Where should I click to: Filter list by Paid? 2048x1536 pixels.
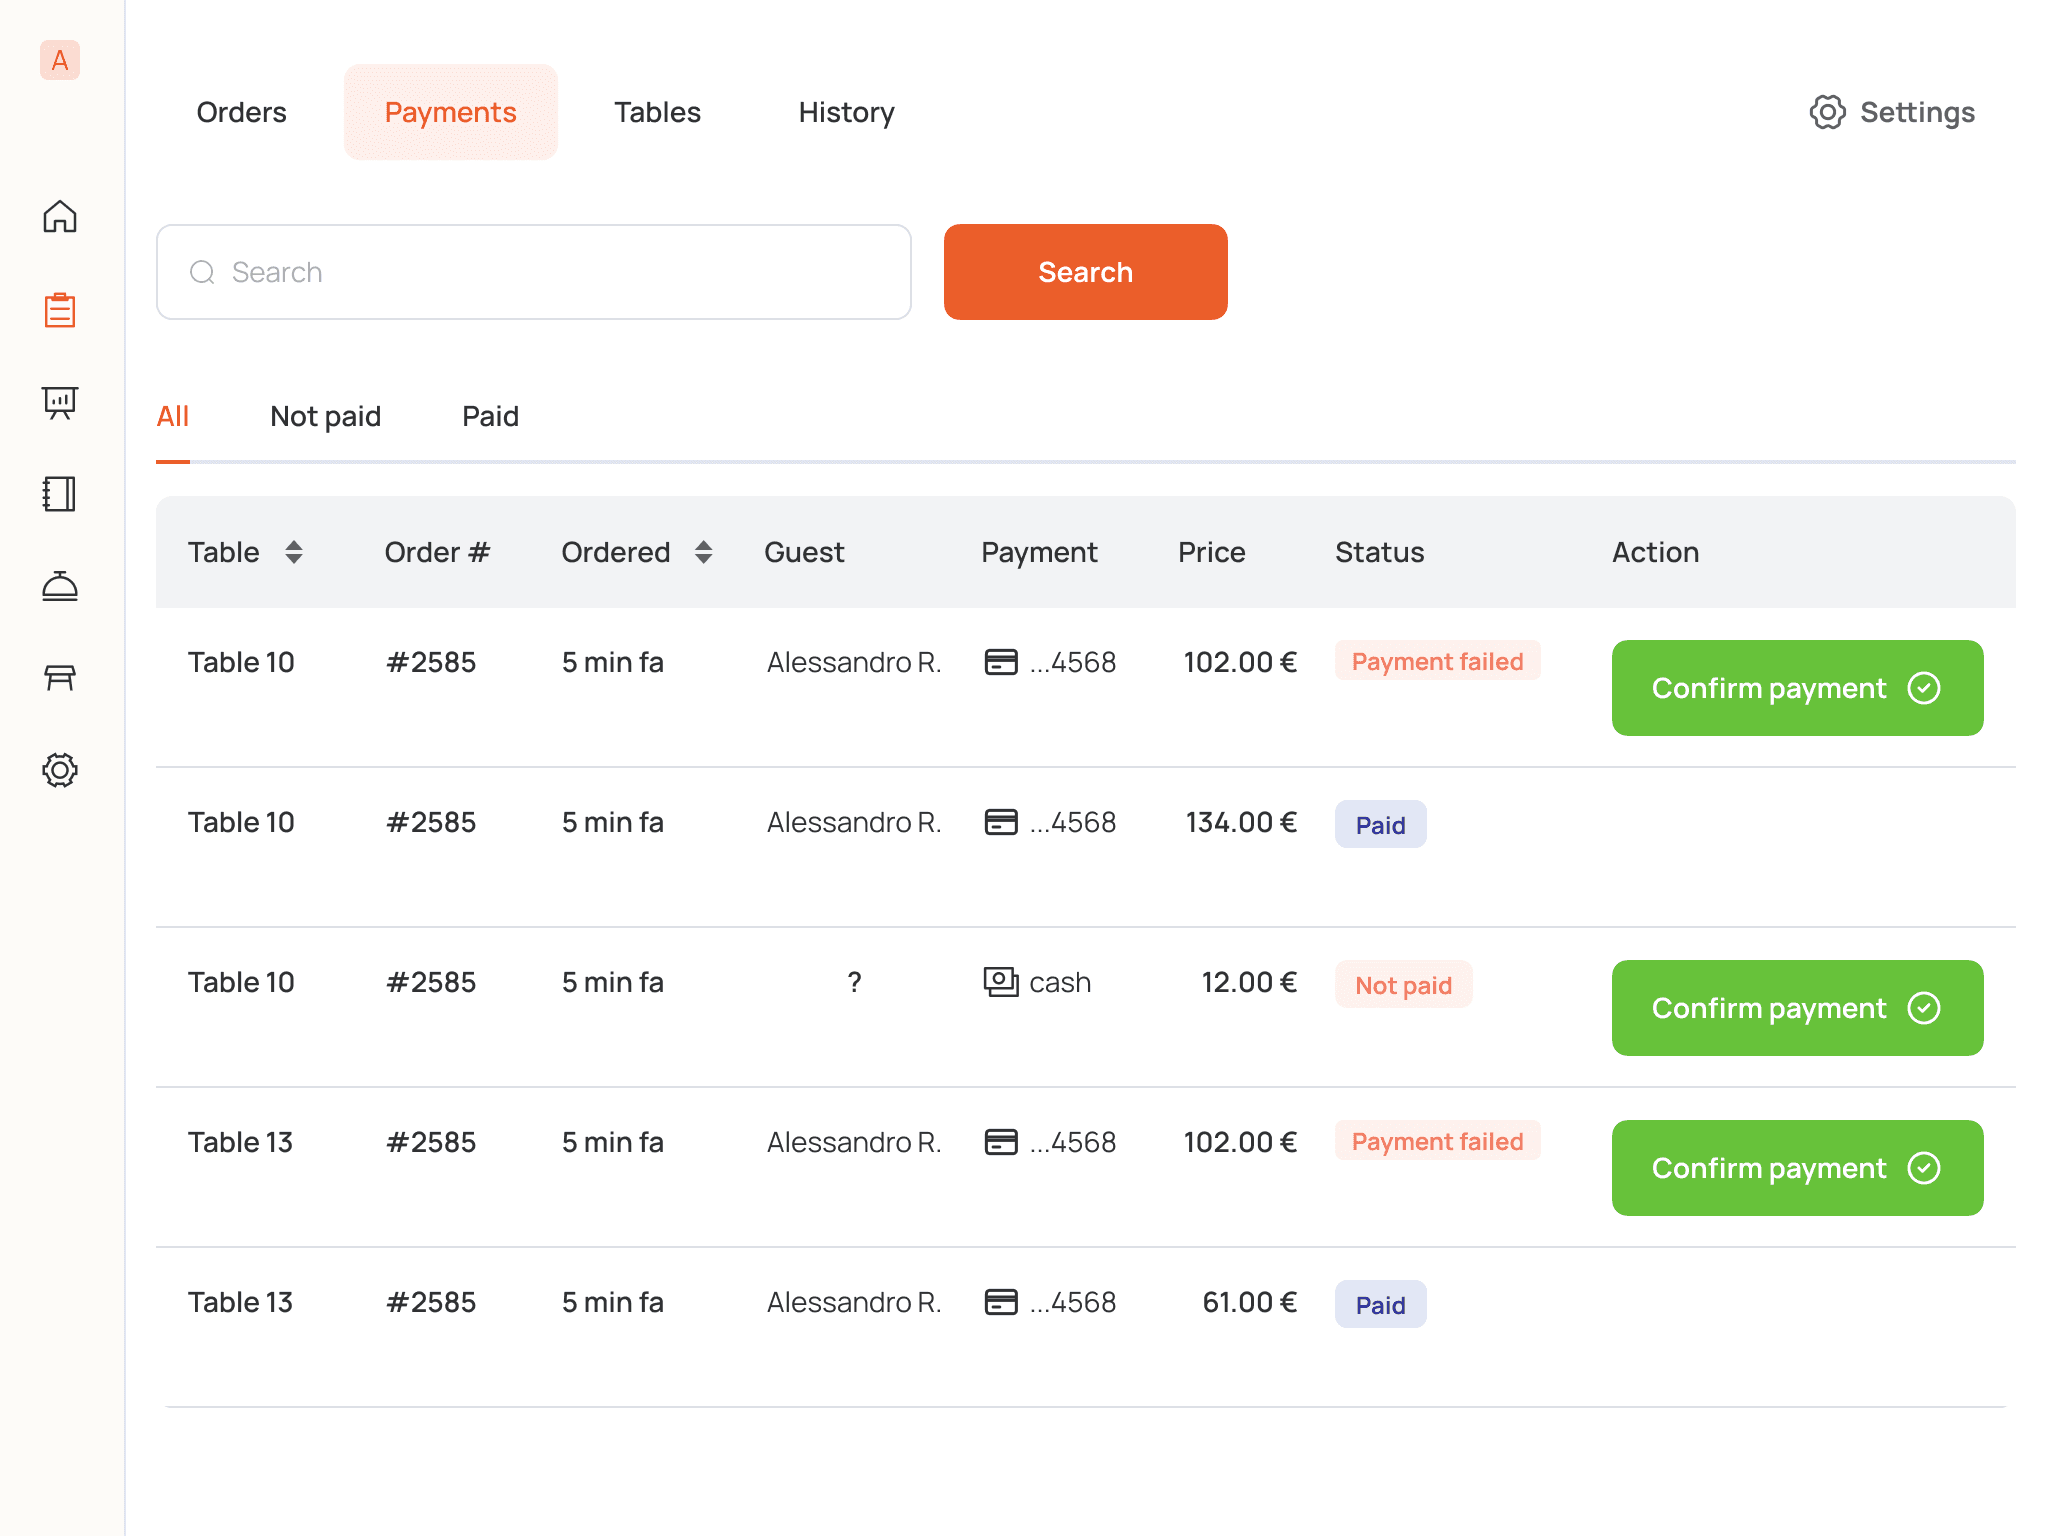[490, 416]
